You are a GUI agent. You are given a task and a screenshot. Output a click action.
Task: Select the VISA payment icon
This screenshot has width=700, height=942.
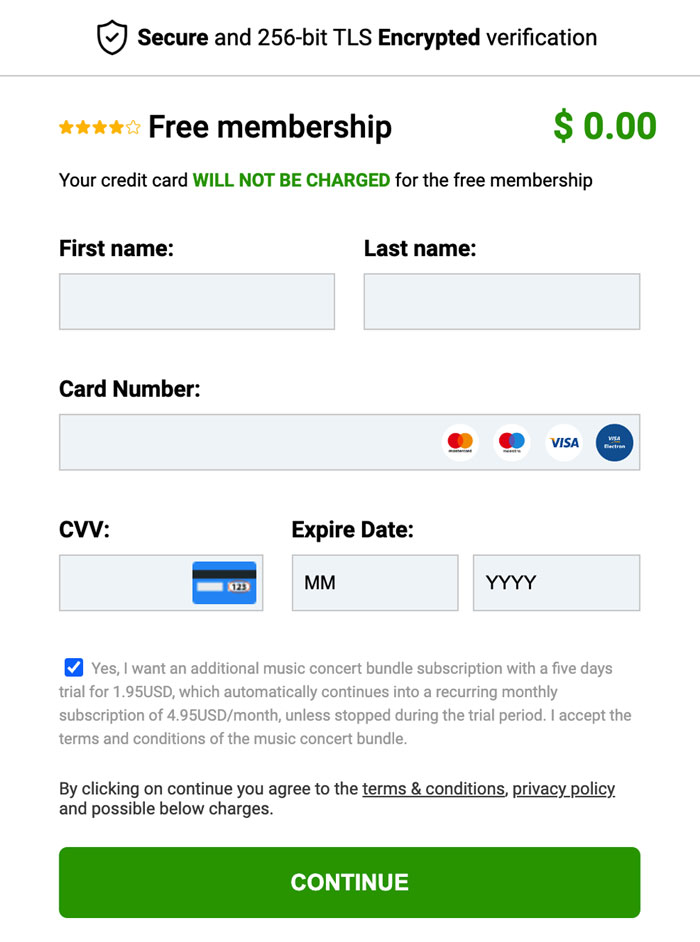[x=563, y=441]
